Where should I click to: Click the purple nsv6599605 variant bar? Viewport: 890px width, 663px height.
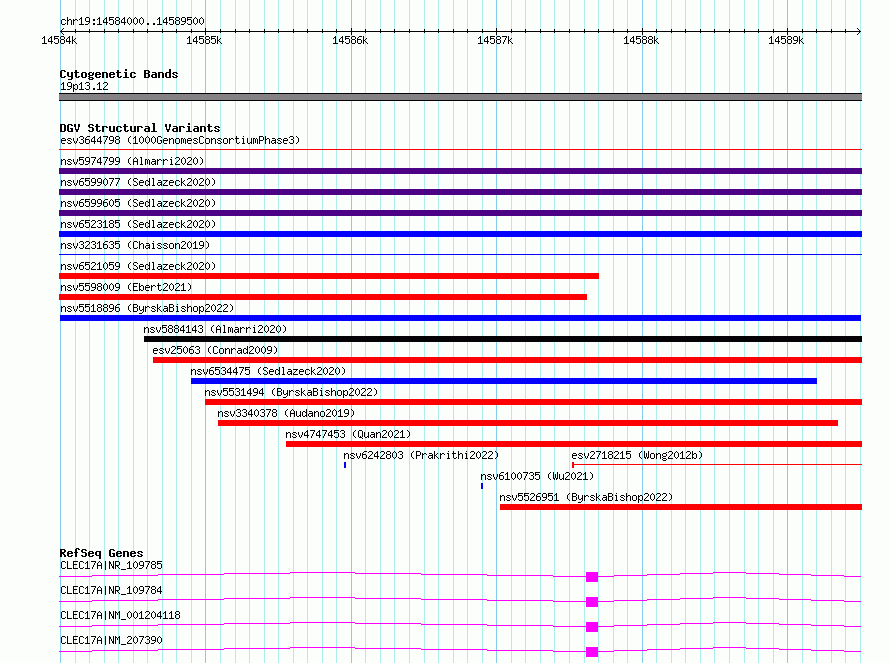click(460, 213)
